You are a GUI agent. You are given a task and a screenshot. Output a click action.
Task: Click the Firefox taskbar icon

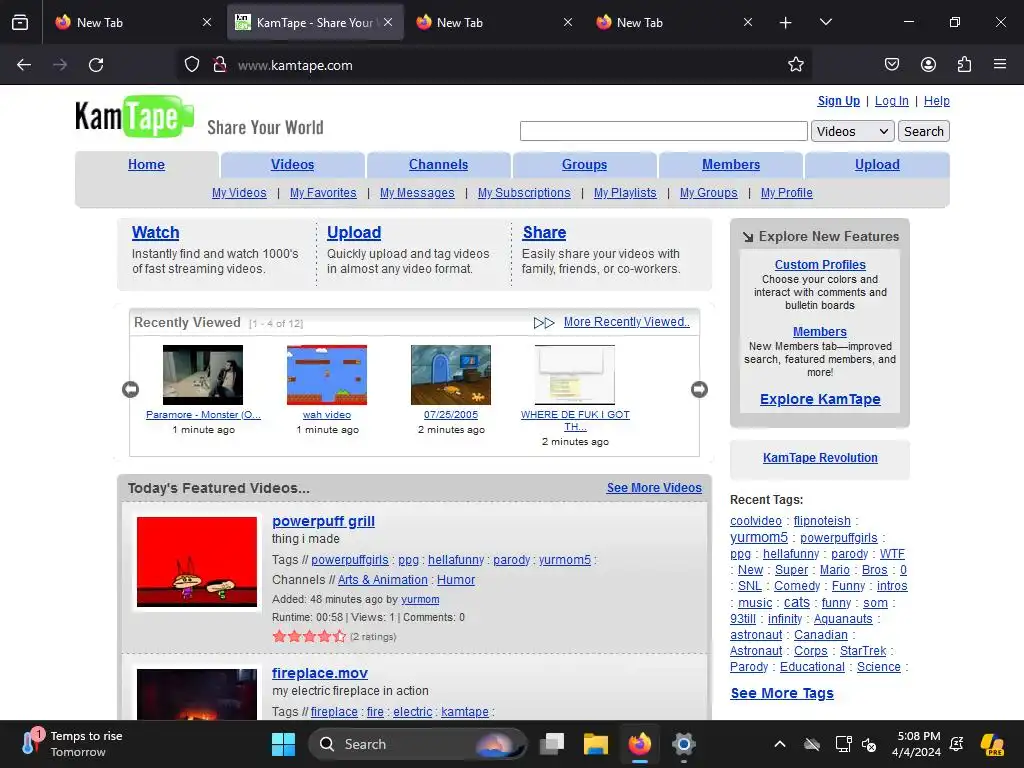point(639,744)
